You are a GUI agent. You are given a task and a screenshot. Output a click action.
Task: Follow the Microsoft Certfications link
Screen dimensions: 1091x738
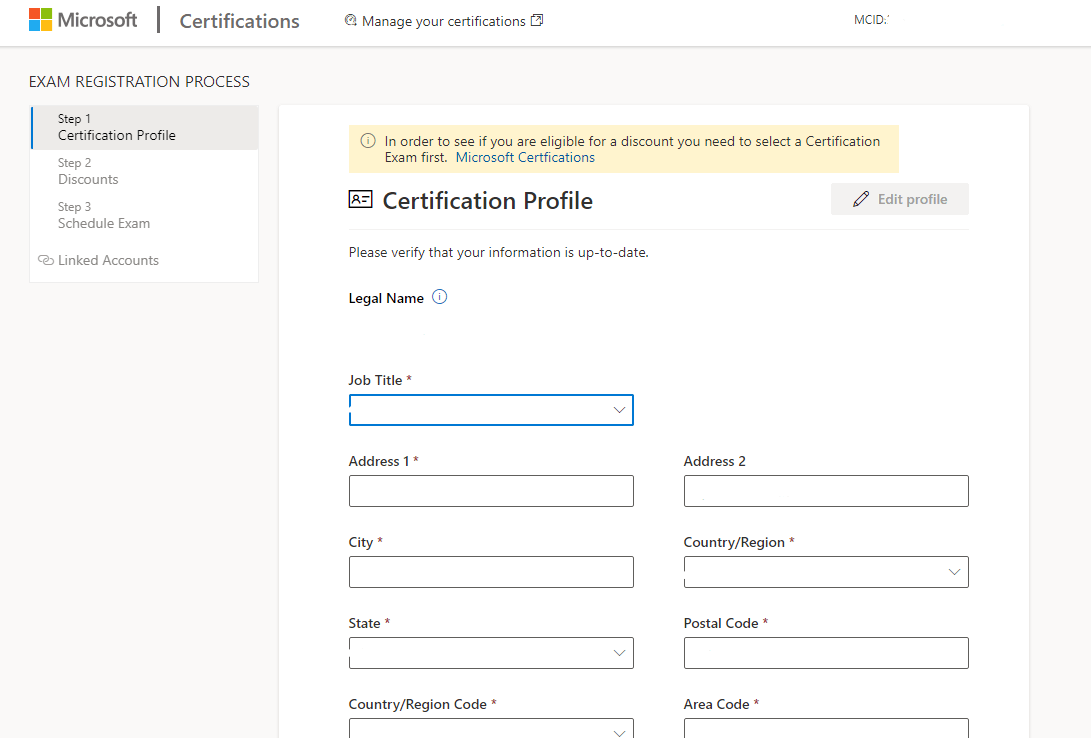(525, 157)
